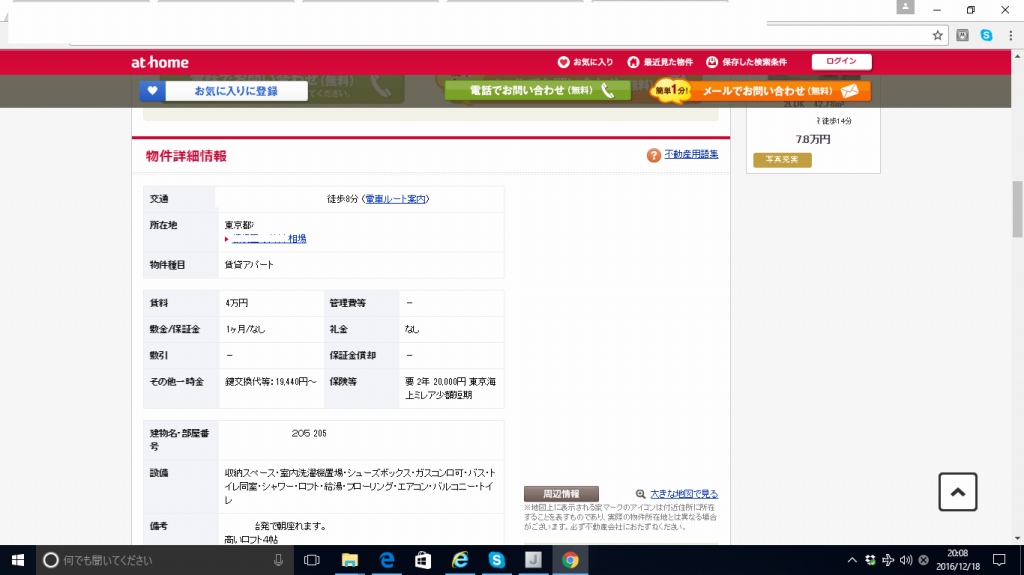Click orange question mark help icon
The width and height of the screenshot is (1024, 575).
click(x=654, y=155)
